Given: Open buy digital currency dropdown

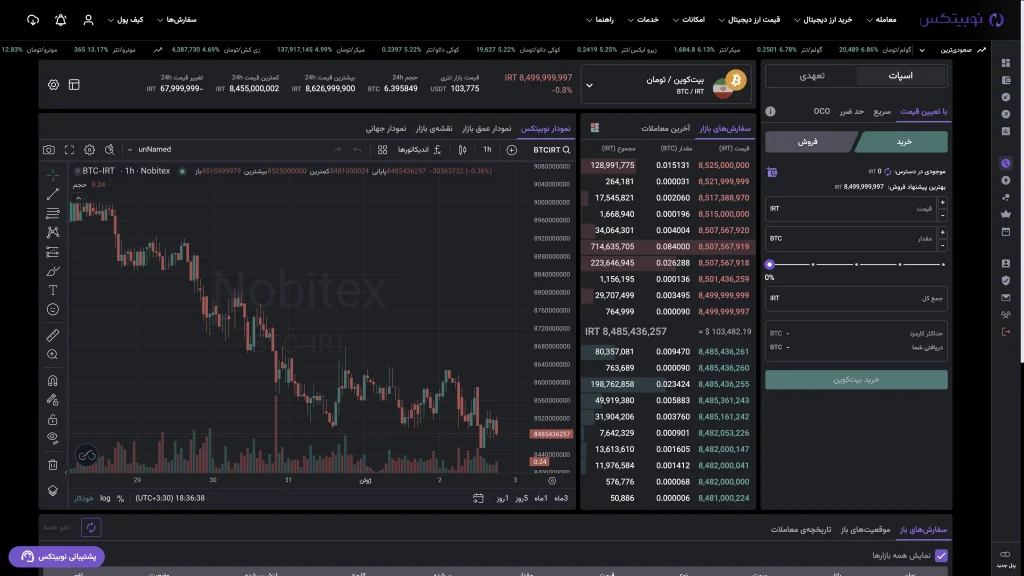Looking at the screenshot, I should click(x=823, y=20).
